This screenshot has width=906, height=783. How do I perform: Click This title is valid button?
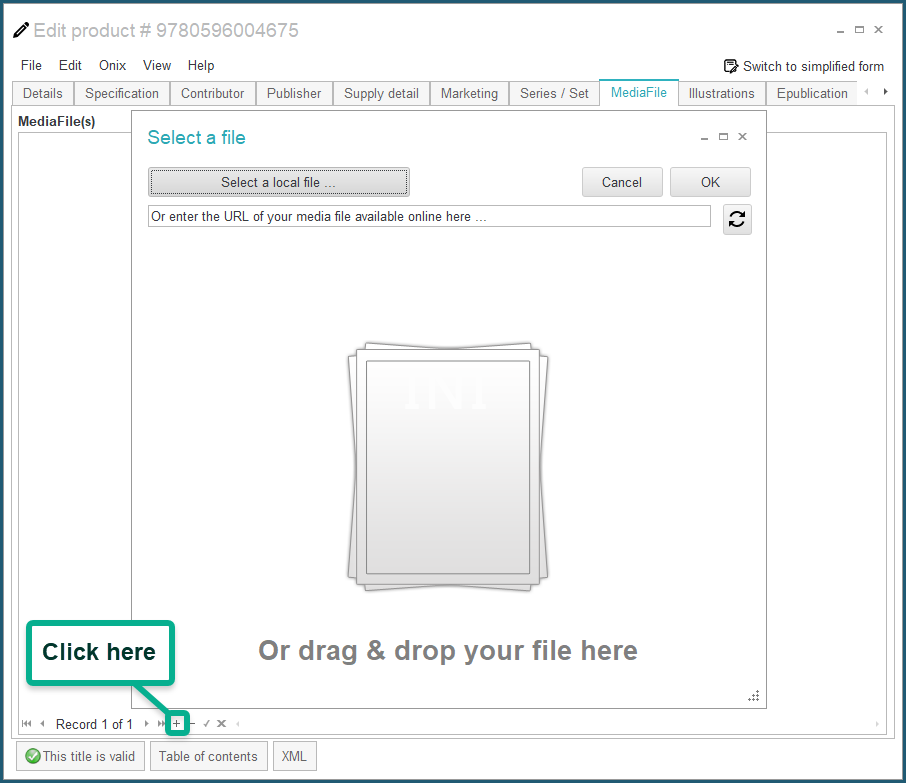80,756
